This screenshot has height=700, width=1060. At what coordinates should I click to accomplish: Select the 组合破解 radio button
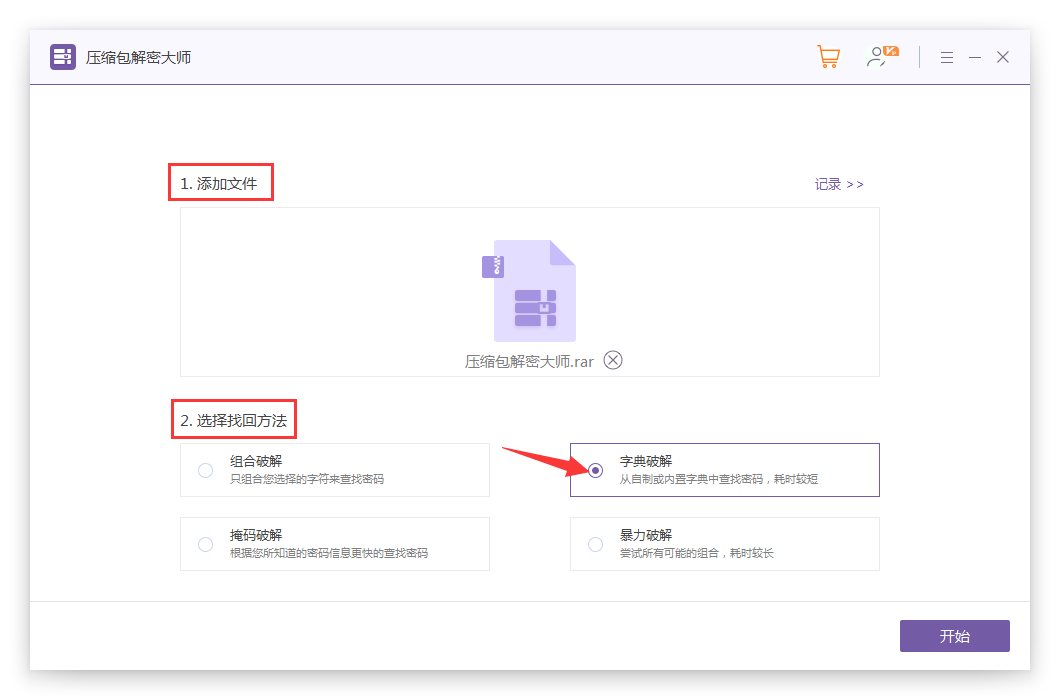[205, 470]
